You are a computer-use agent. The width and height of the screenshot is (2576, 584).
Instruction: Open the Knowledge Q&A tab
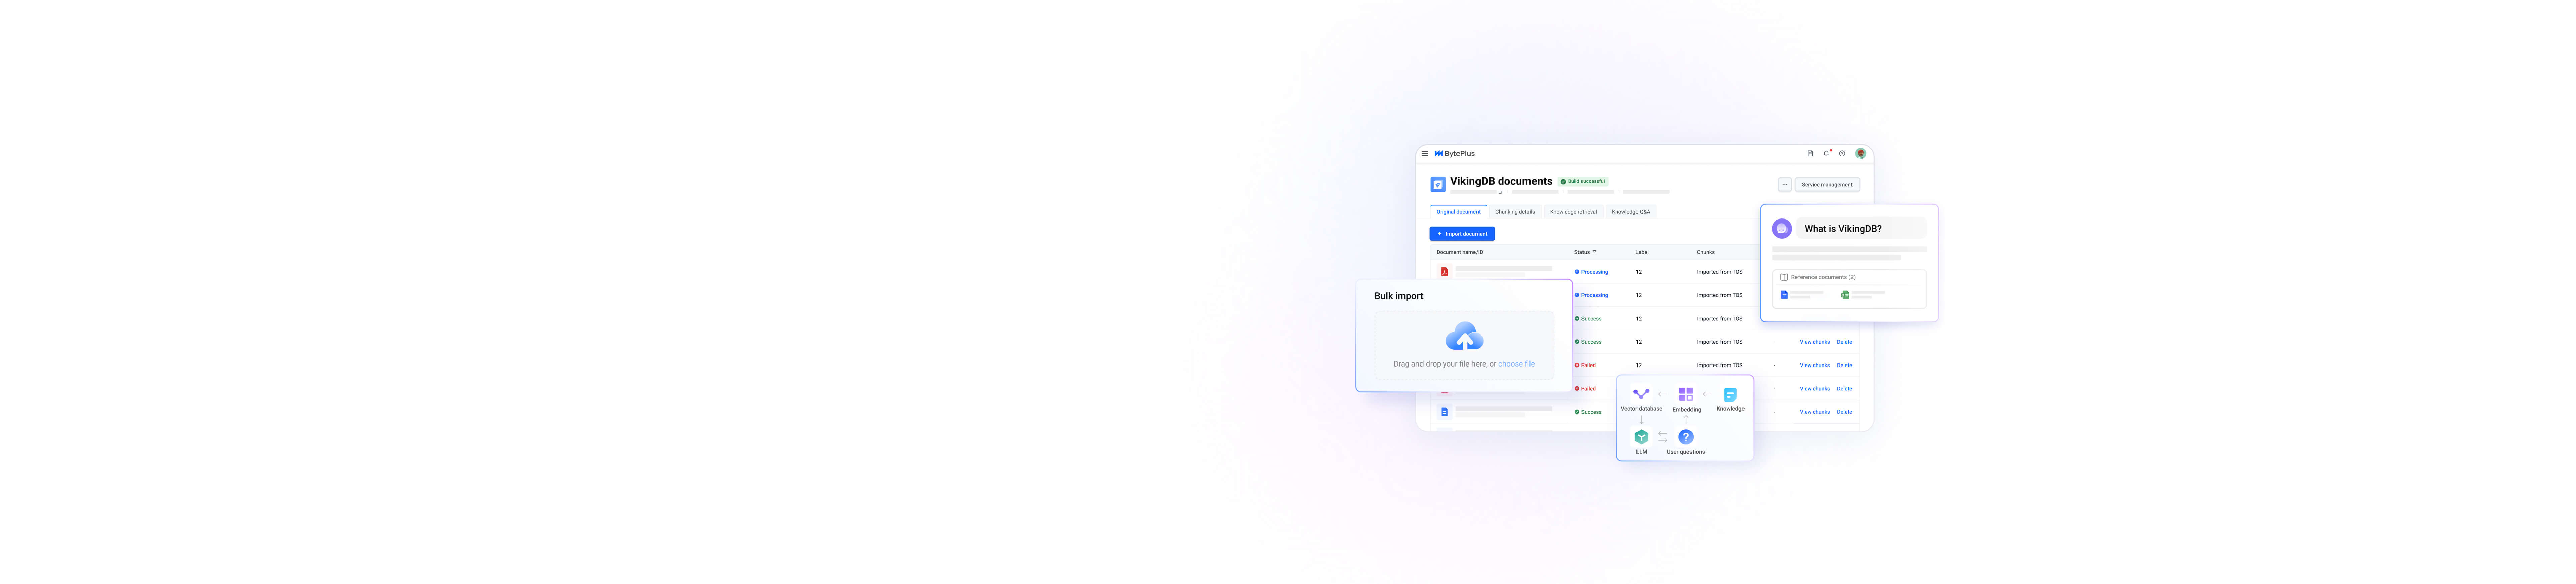coord(1631,212)
